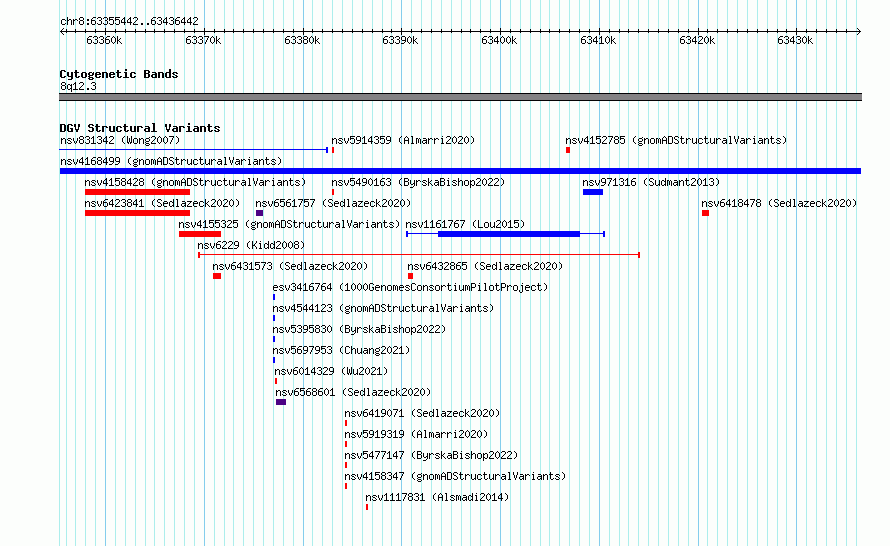
Task: Click the 63380k ruler tick label
Action: [302, 40]
